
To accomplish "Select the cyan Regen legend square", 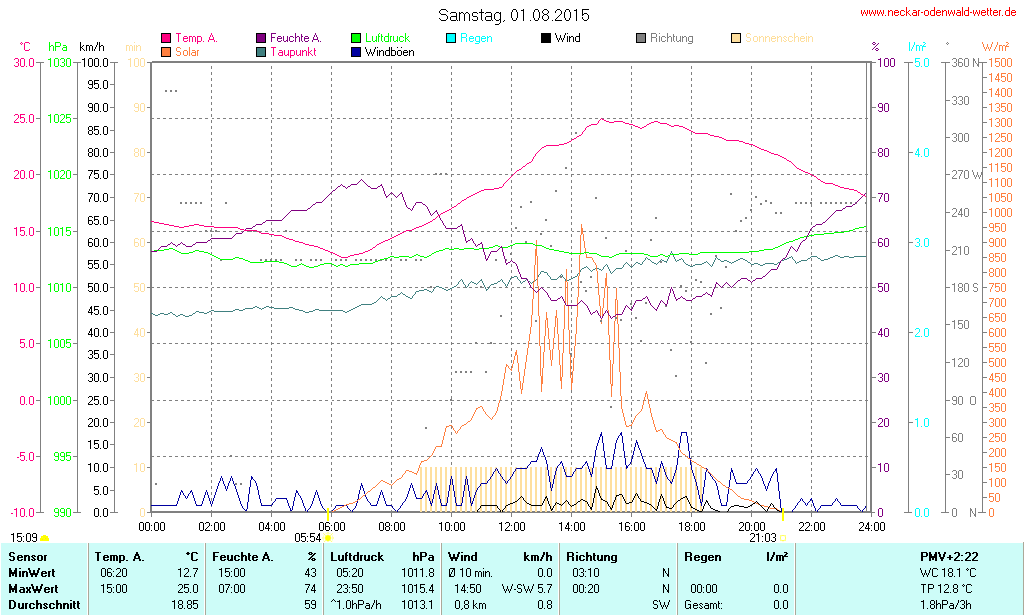I will [451, 38].
